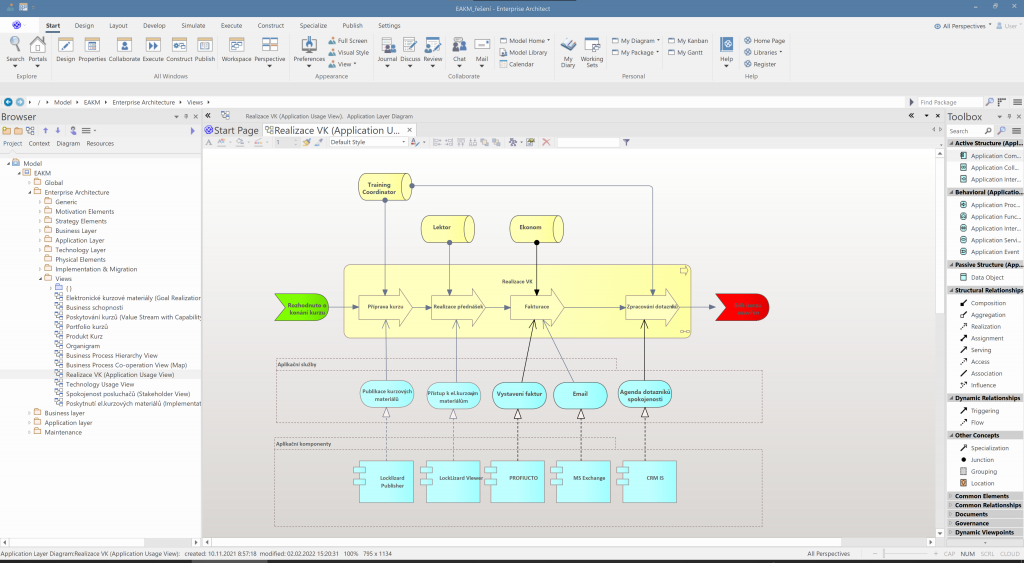Select the Training Coordinator role element

385,187
